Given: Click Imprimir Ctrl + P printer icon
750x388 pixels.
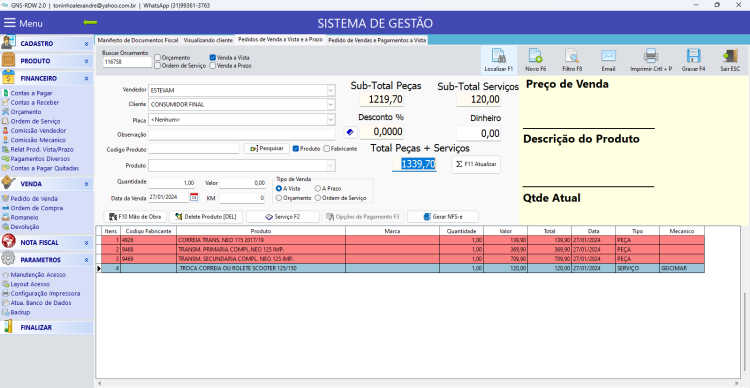Looking at the screenshot, I should [651, 56].
